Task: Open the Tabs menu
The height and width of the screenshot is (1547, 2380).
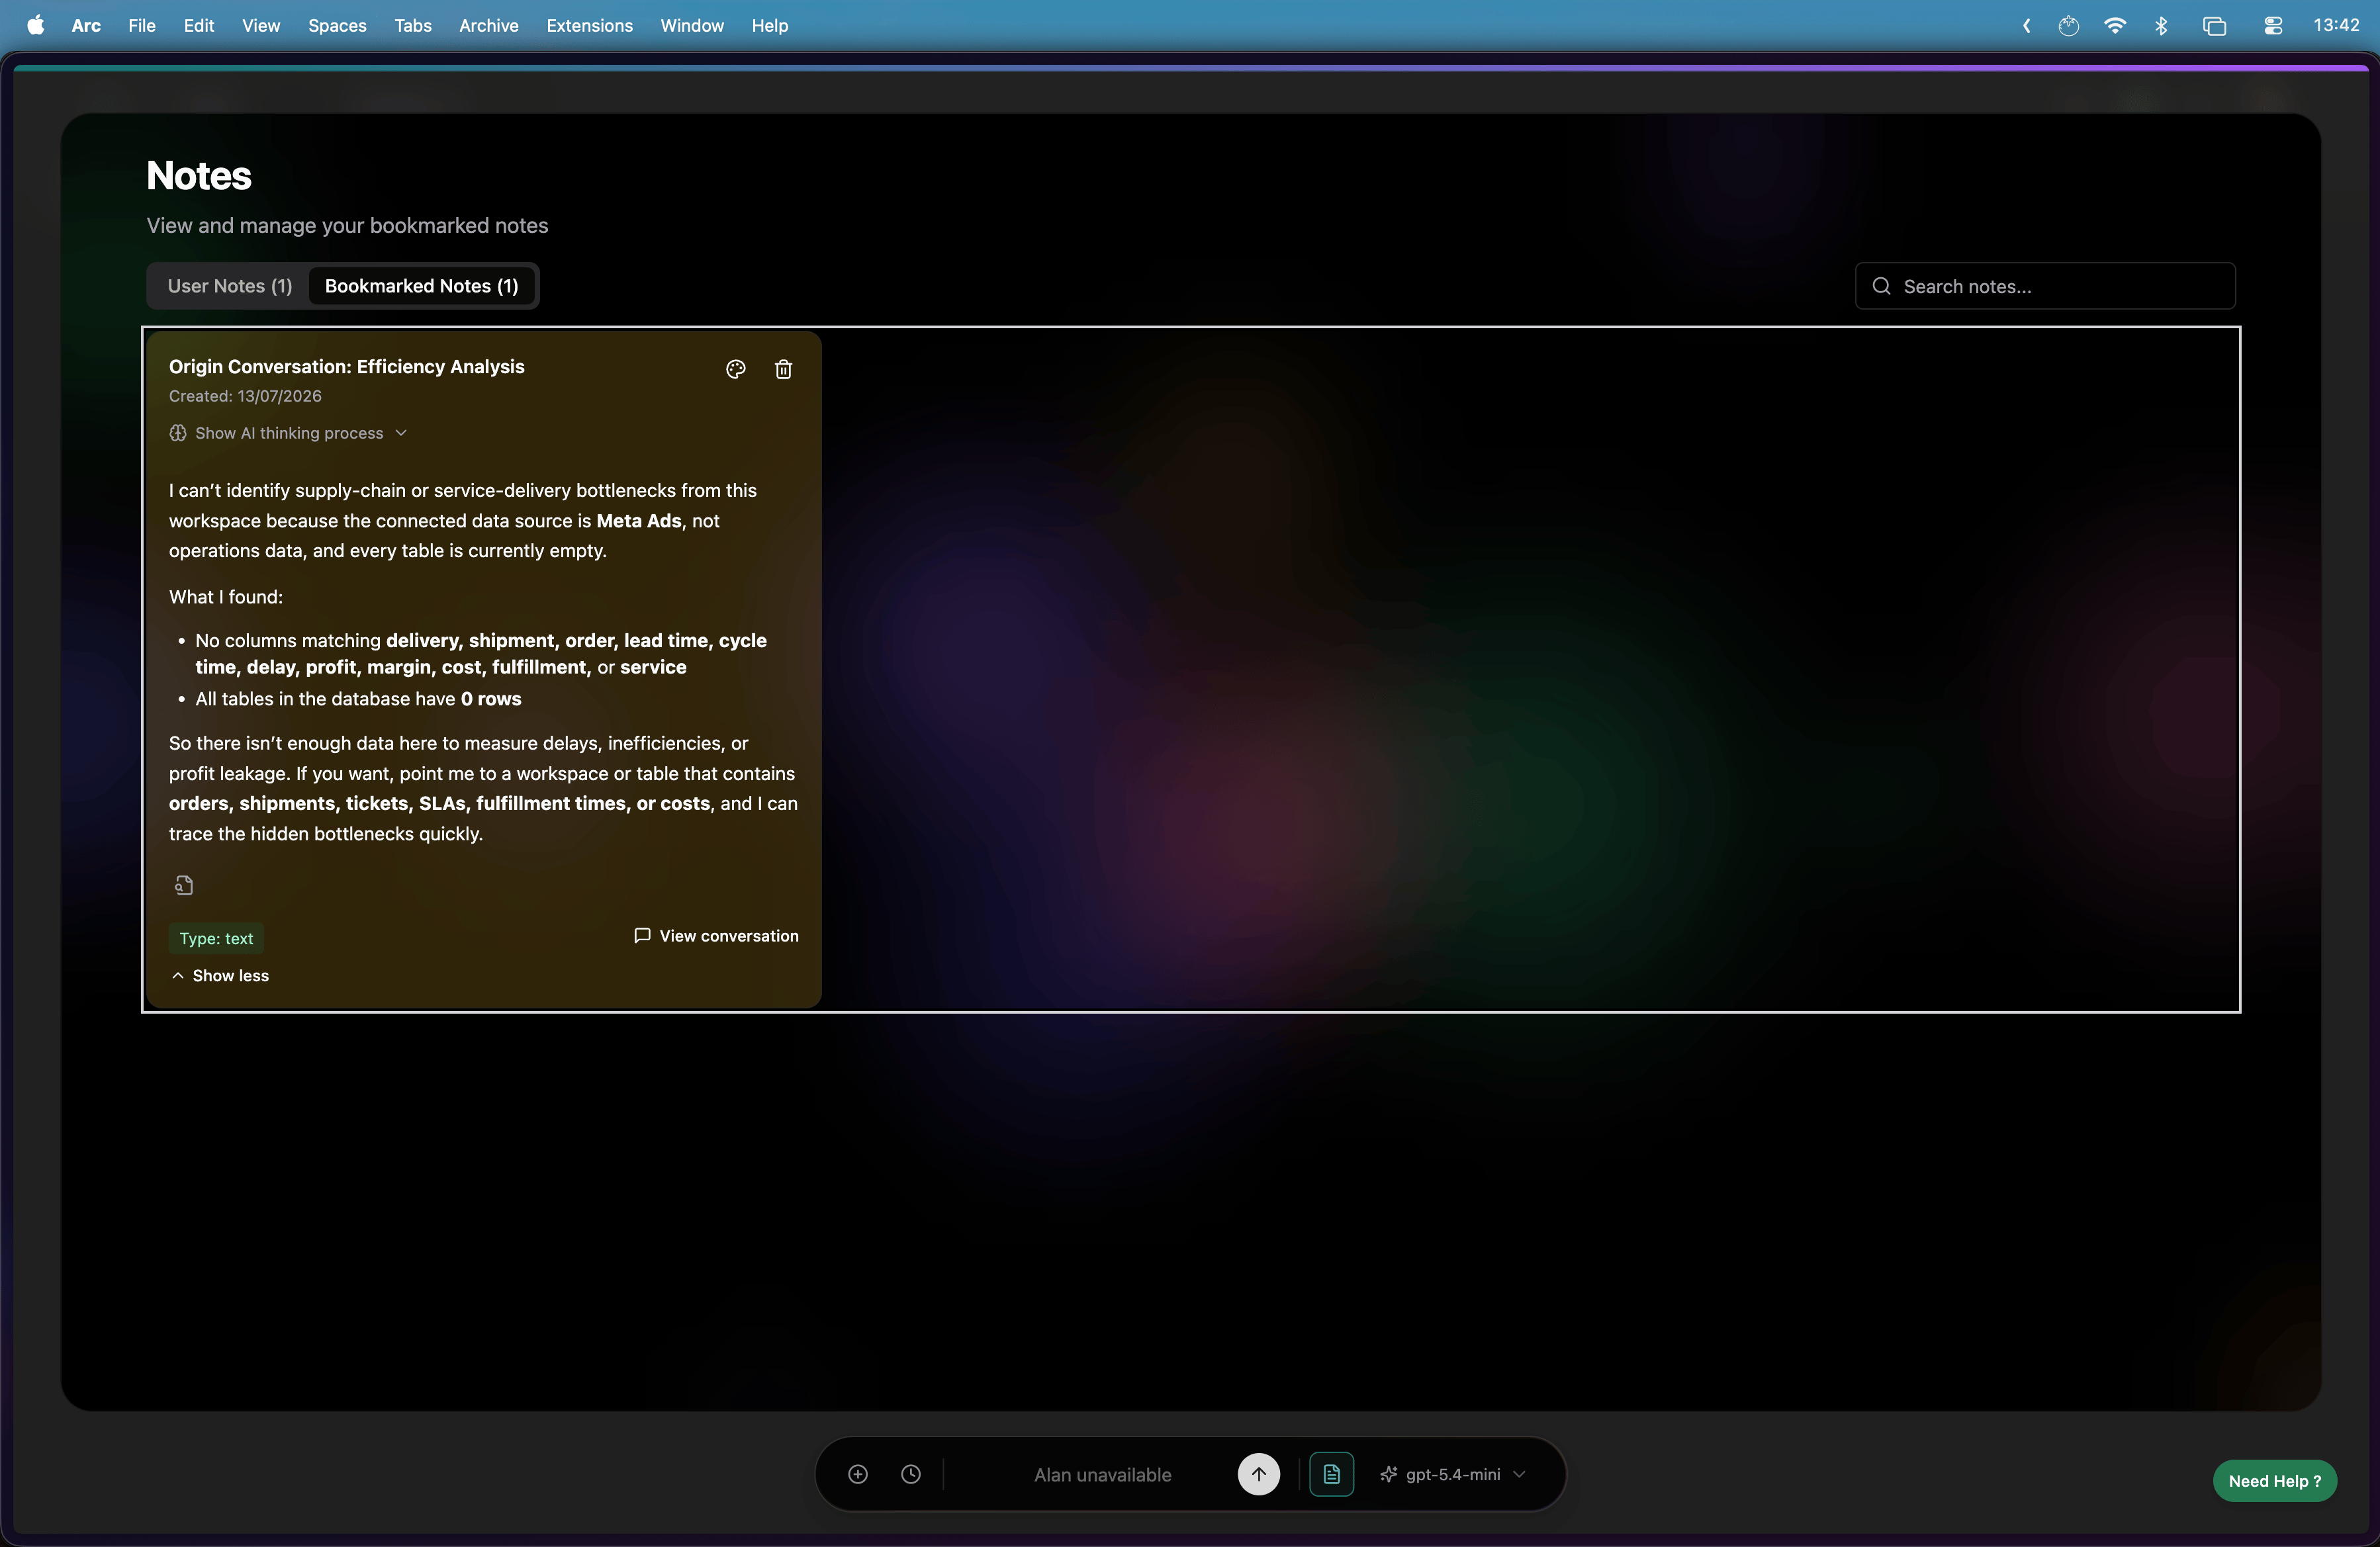Action: (412, 25)
